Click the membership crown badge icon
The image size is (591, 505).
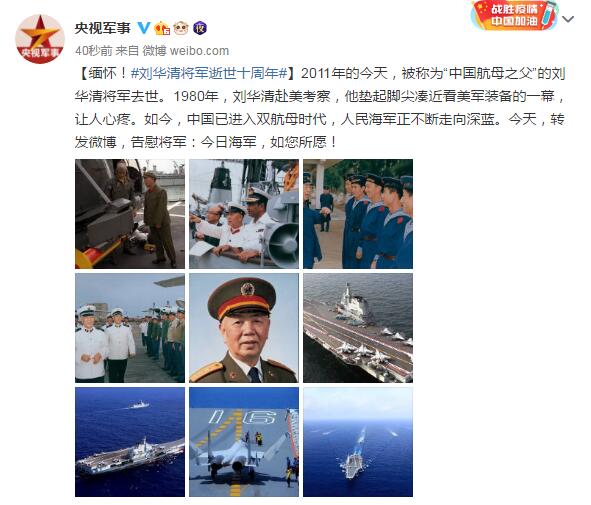coord(162,28)
